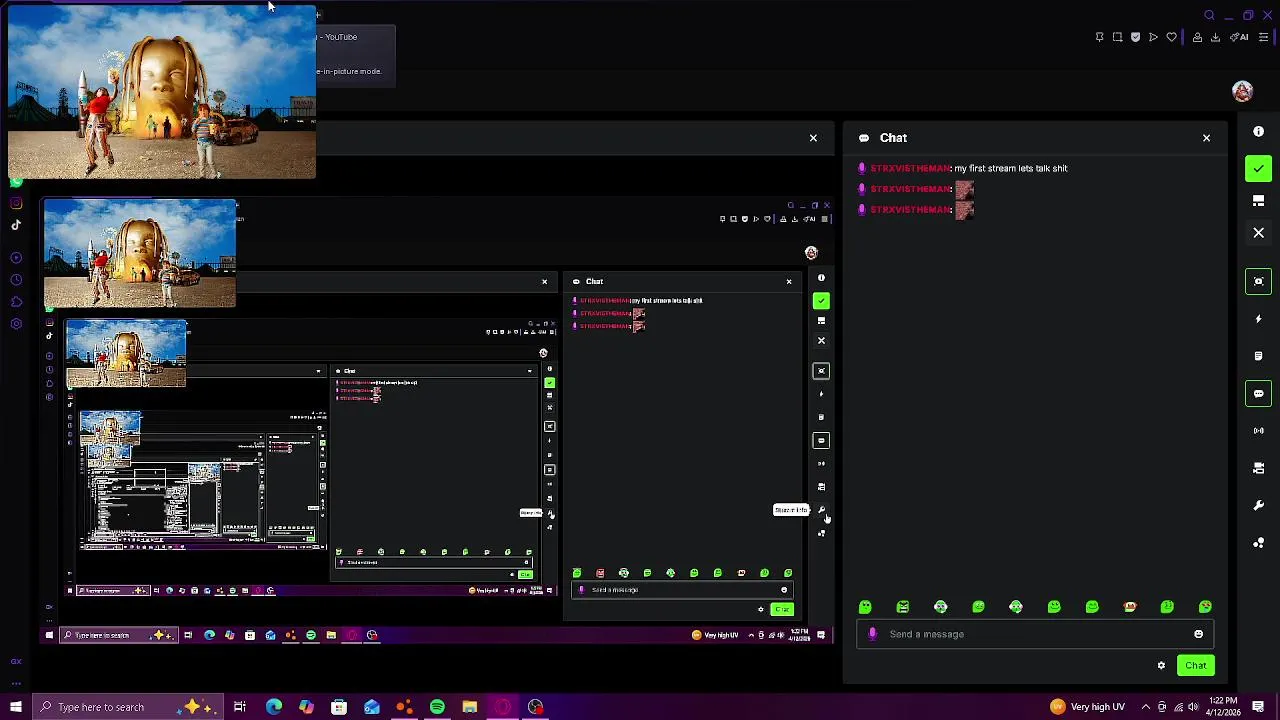Click the snapshot icon in browser toolbar

pos(1117,37)
